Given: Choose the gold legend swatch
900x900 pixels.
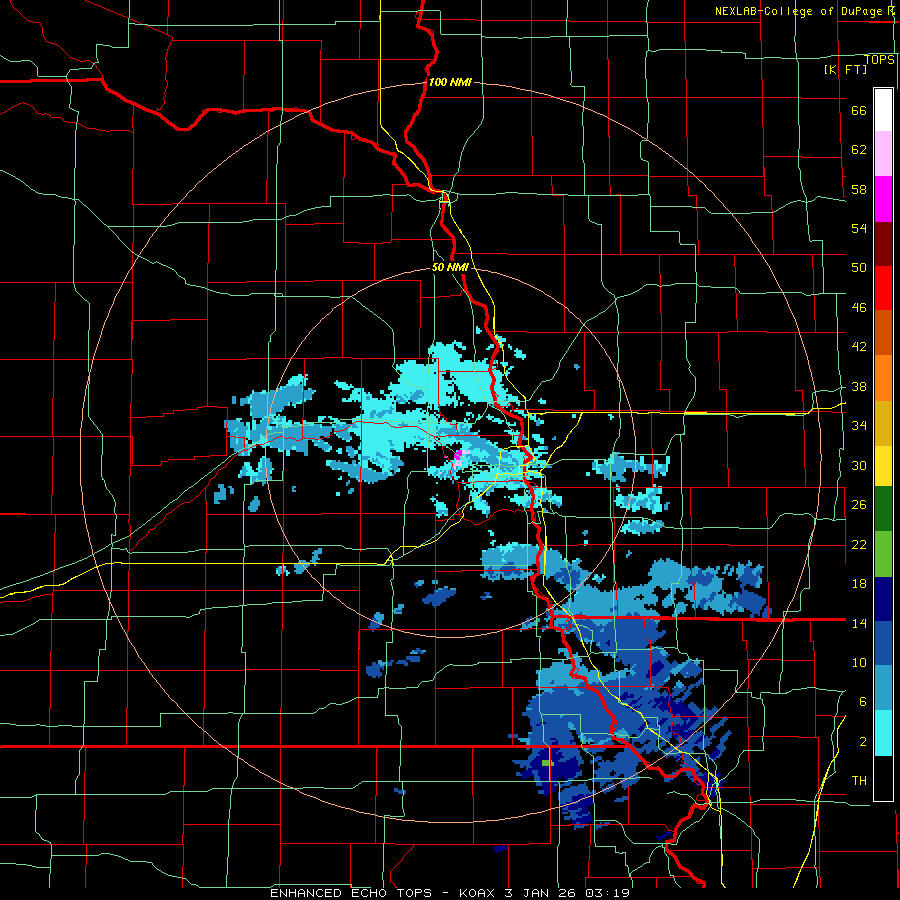Looking at the screenshot, I should click(x=883, y=423).
